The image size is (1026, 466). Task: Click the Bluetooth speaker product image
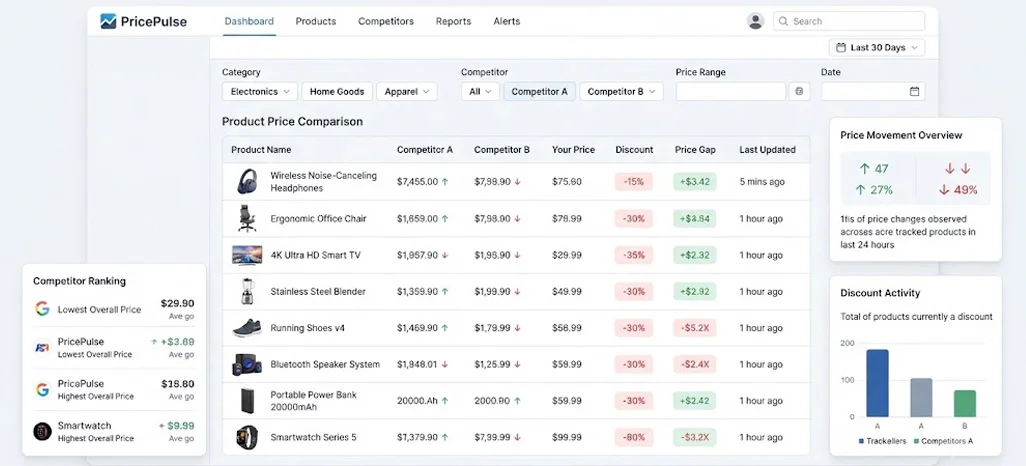(247, 365)
